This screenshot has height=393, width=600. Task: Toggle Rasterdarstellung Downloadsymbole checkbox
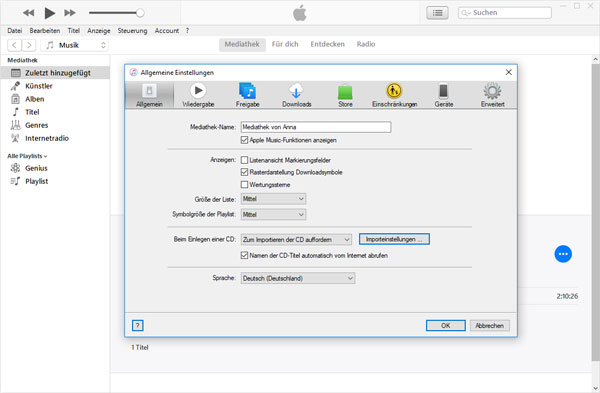244,172
